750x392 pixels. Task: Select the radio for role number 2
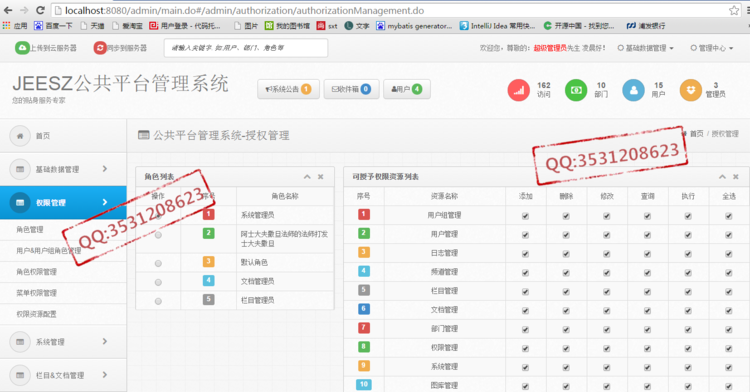point(158,235)
